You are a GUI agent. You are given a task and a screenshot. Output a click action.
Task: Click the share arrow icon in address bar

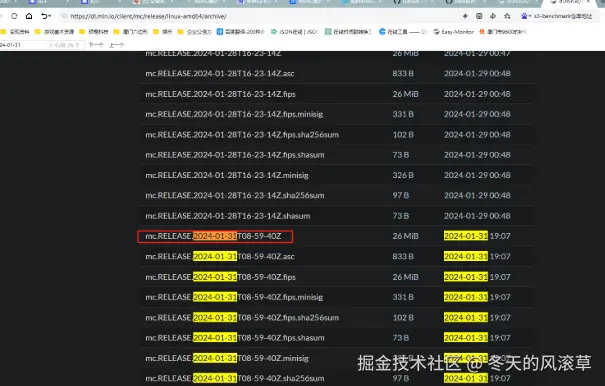(493, 16)
